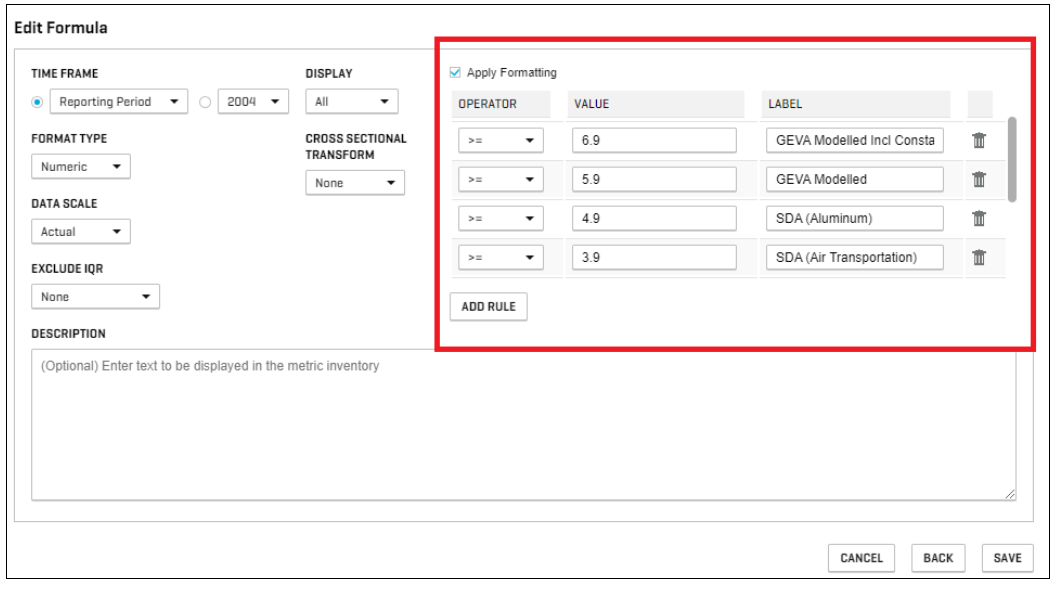Open the Data Scale Actual dropdown
This screenshot has width=1060, height=592.
pos(80,232)
